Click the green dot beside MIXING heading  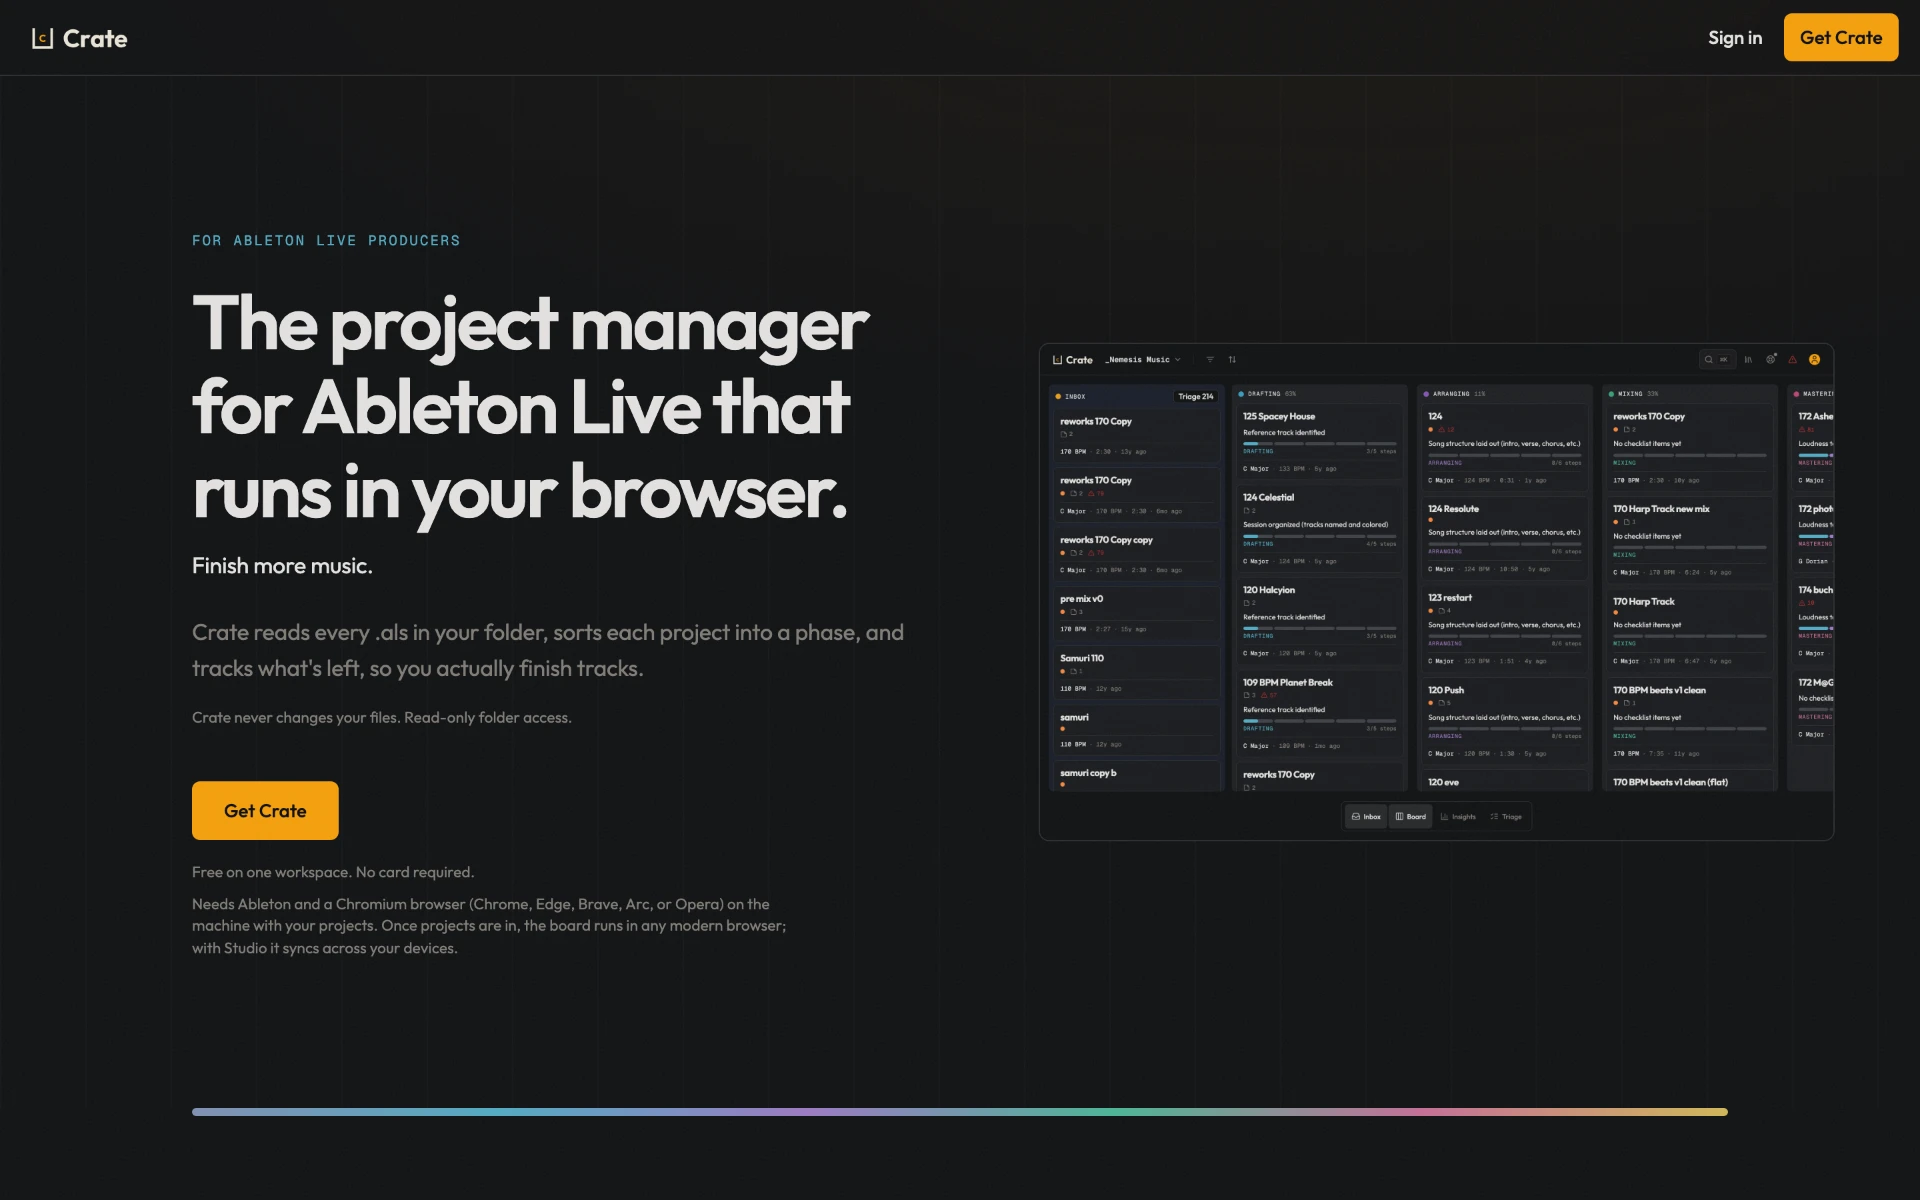click(1611, 394)
